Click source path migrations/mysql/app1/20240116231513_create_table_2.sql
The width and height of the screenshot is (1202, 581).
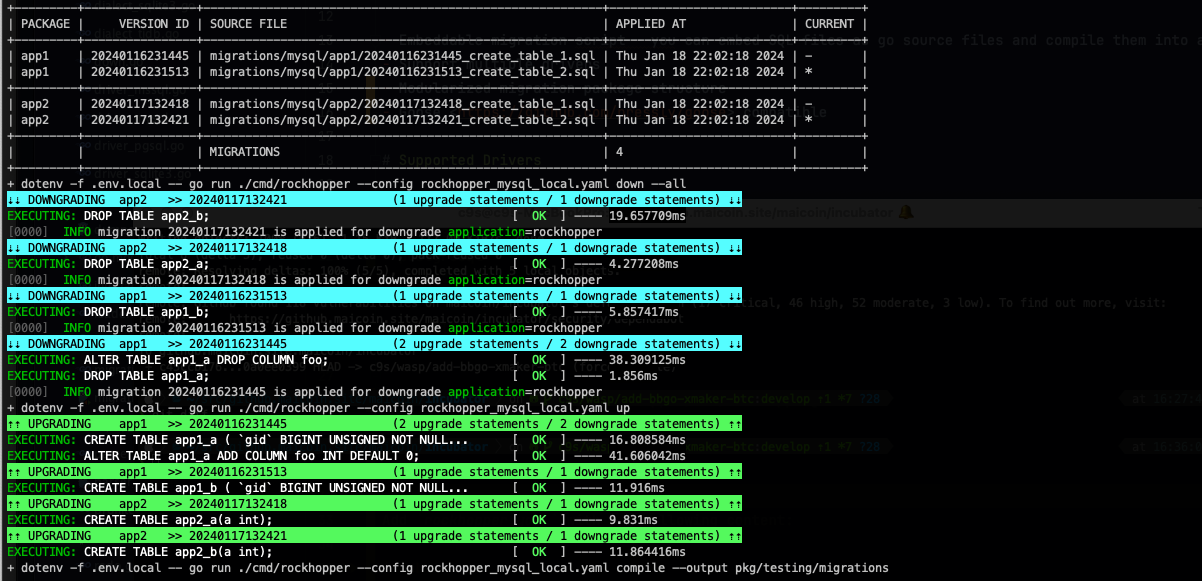(x=403, y=72)
